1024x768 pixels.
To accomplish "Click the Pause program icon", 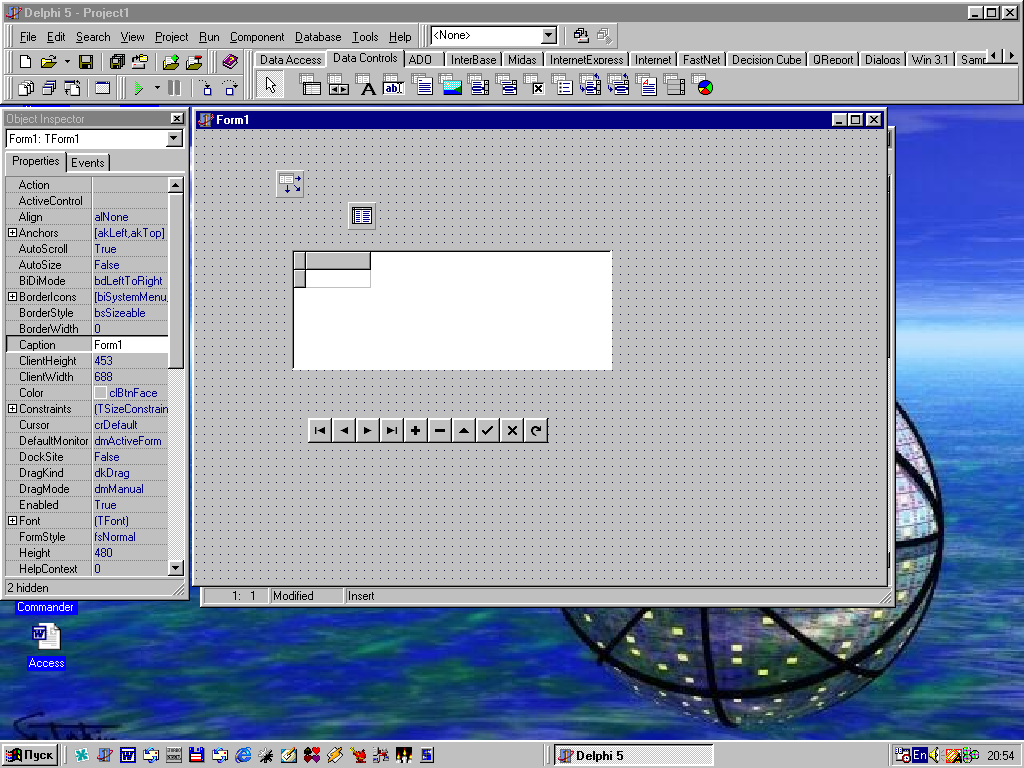I will (x=174, y=88).
